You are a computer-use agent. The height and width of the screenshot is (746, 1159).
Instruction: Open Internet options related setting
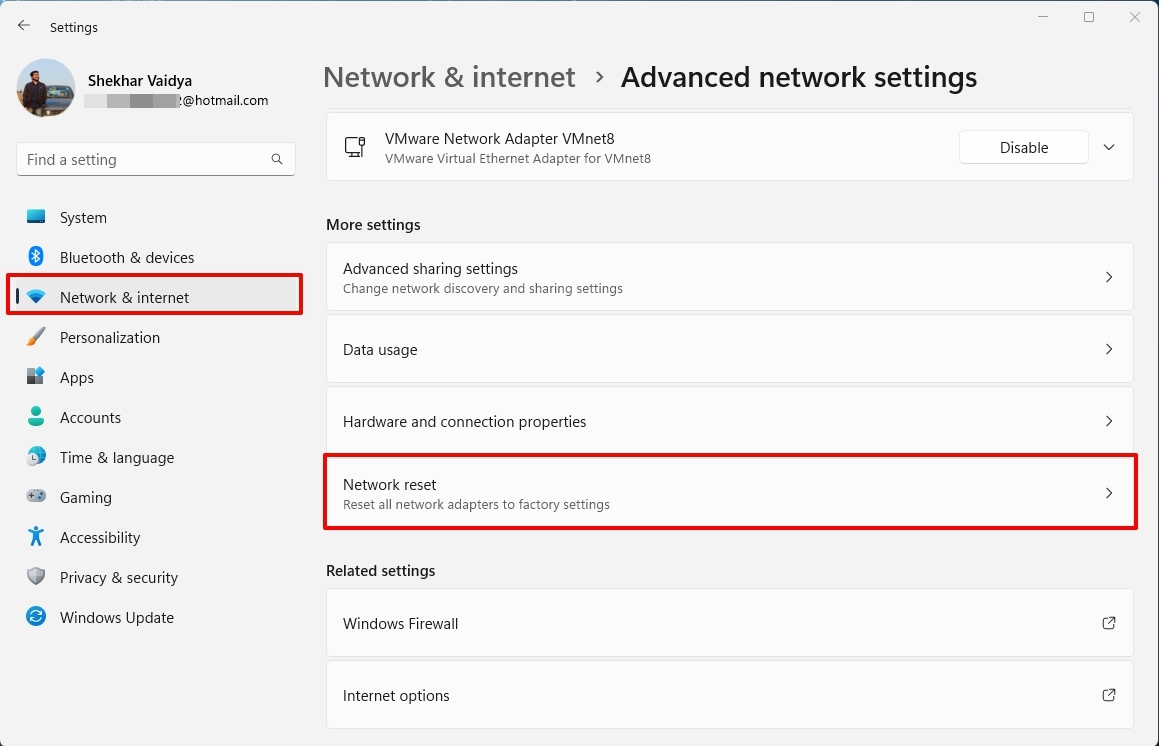730,695
